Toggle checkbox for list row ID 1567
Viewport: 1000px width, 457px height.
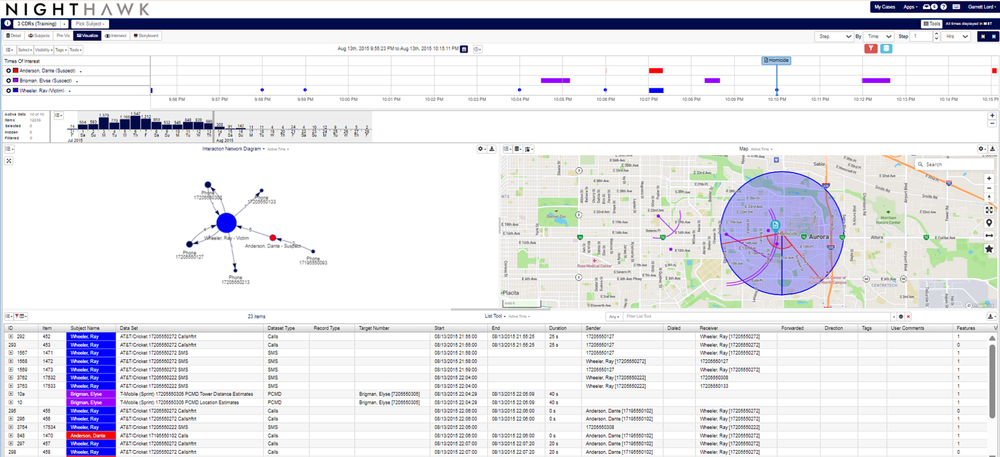pyautogui.click(x=10, y=352)
